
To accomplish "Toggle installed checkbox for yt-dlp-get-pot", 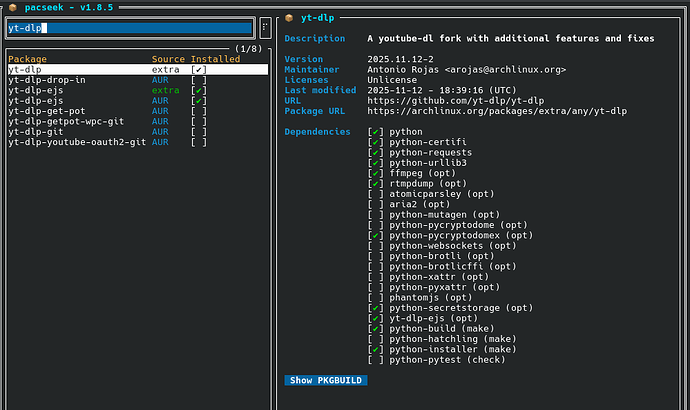I will pos(199,111).
